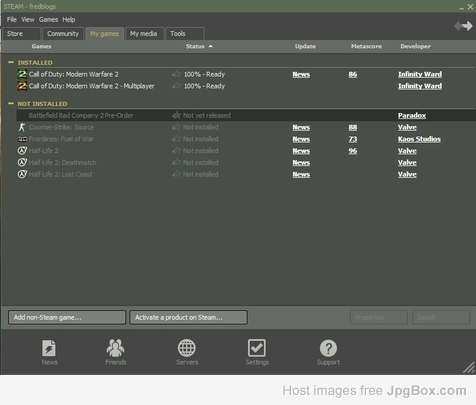Switch to the My media tab
The image size is (476, 405).
pyautogui.click(x=144, y=34)
